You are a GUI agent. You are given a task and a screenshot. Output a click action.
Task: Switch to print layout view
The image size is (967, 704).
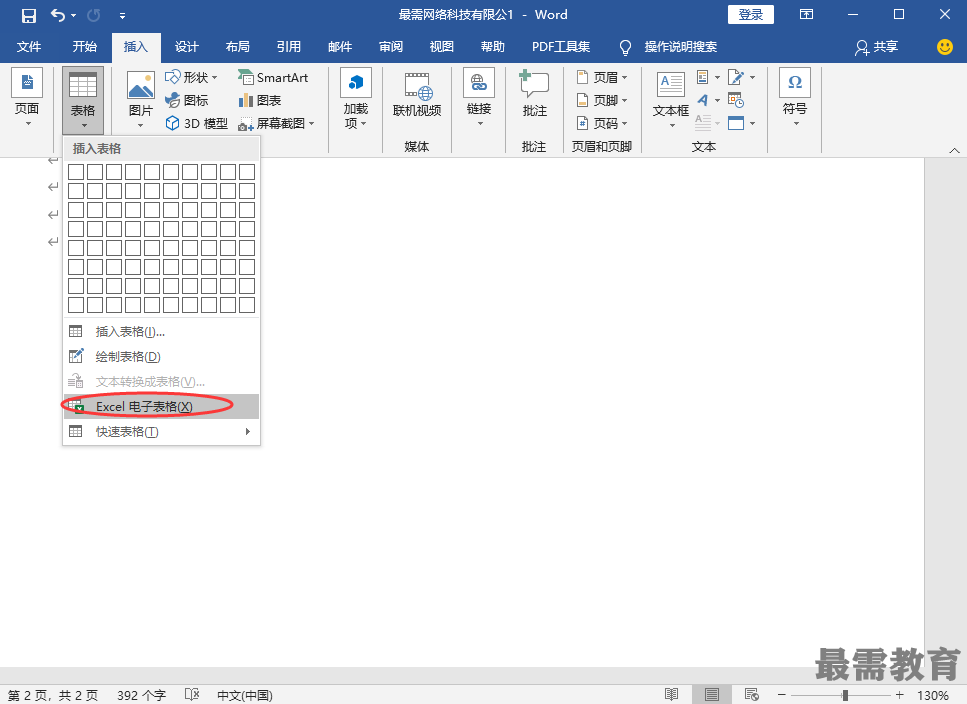[x=712, y=695]
